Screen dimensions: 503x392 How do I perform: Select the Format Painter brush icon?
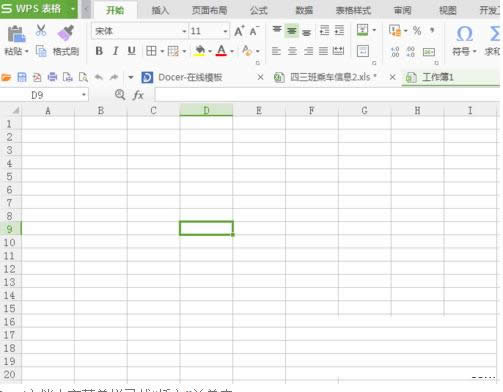(66, 32)
